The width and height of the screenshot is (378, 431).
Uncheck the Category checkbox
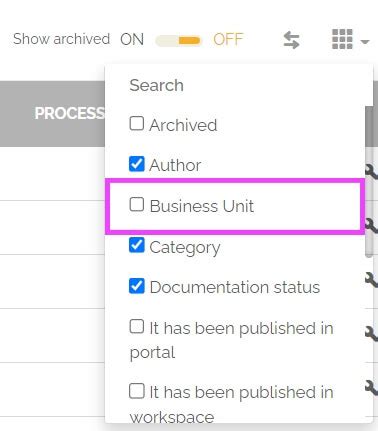pyautogui.click(x=137, y=245)
